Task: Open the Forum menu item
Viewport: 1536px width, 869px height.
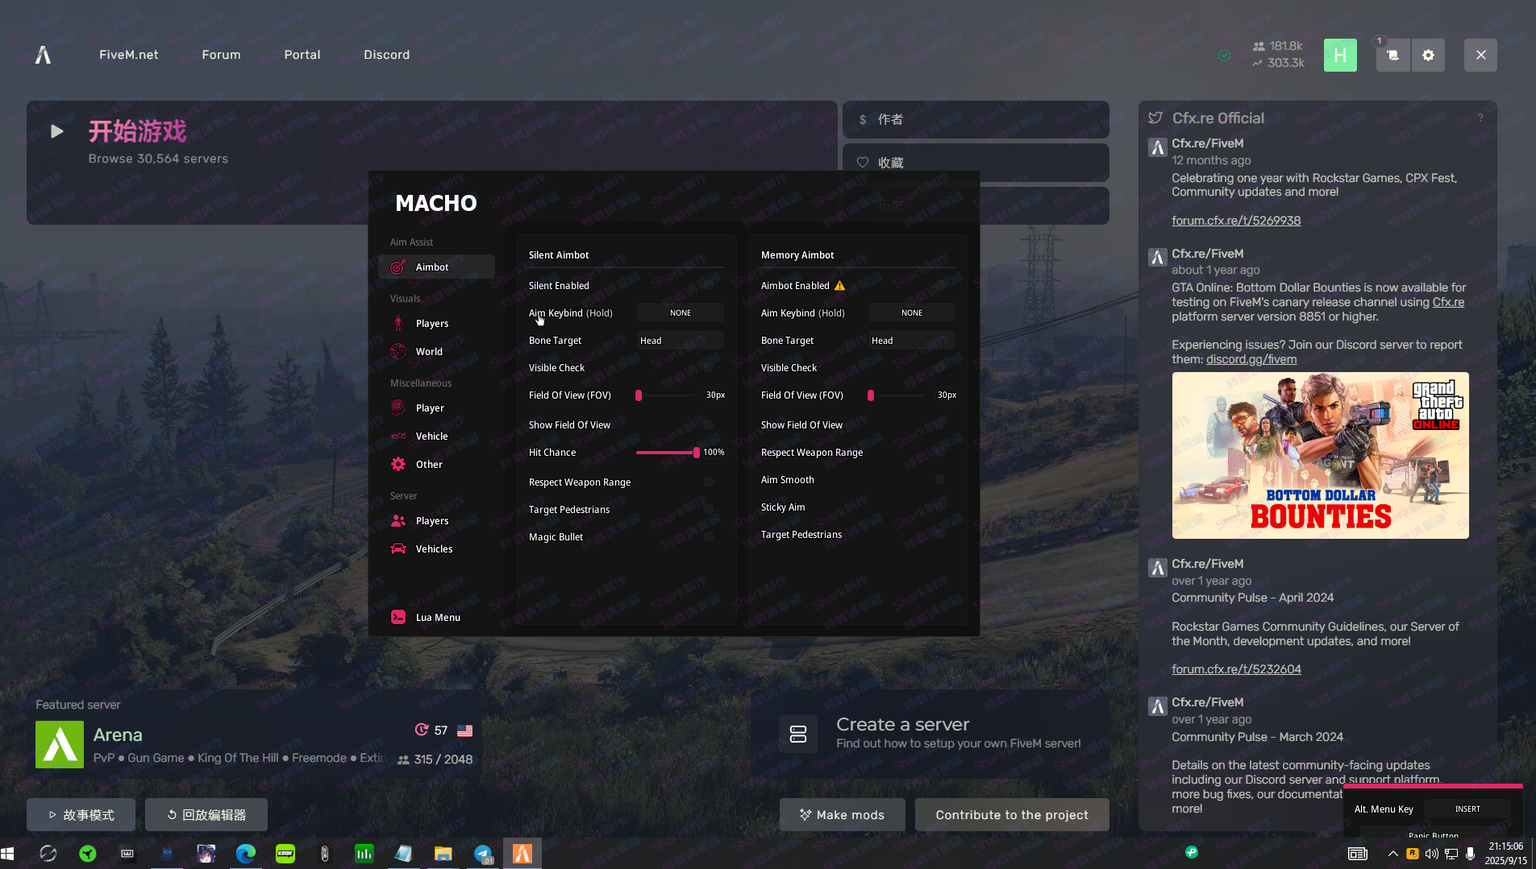Action: coord(221,55)
